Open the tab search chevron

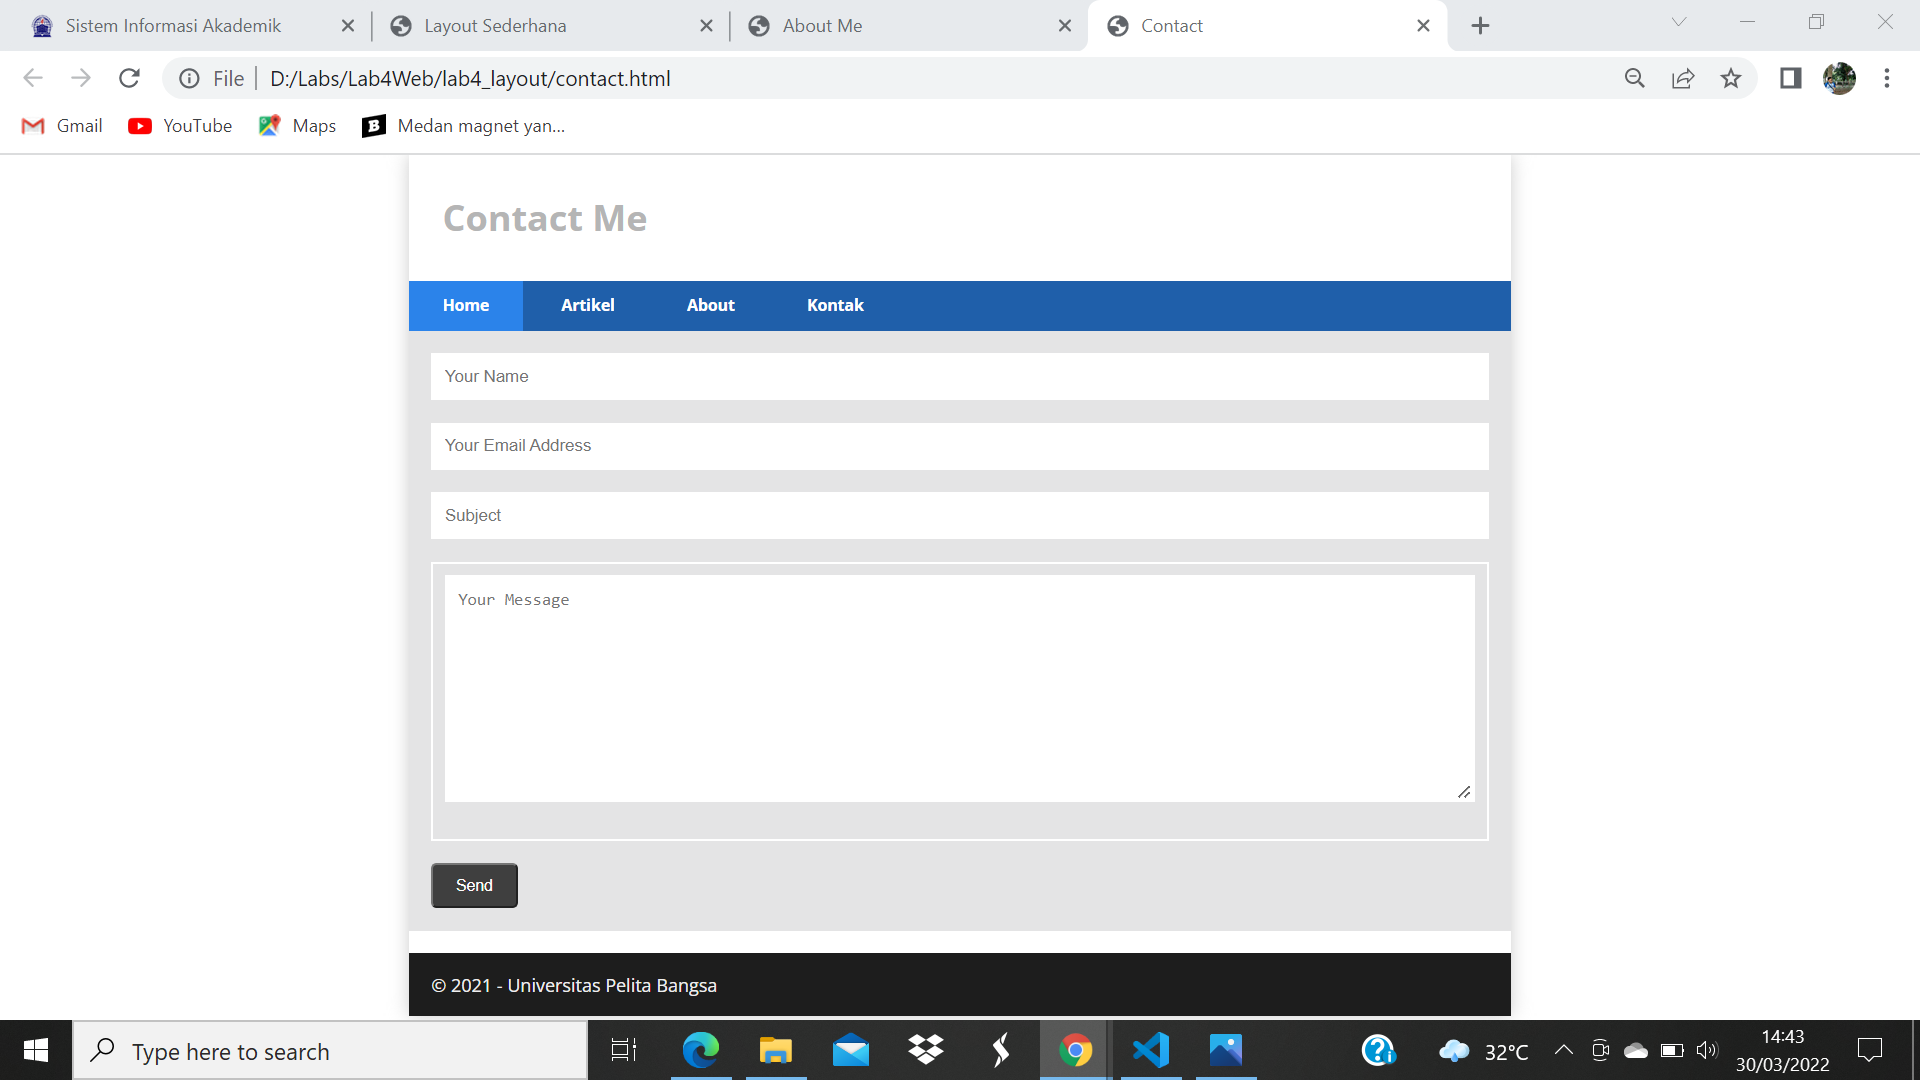click(1678, 22)
